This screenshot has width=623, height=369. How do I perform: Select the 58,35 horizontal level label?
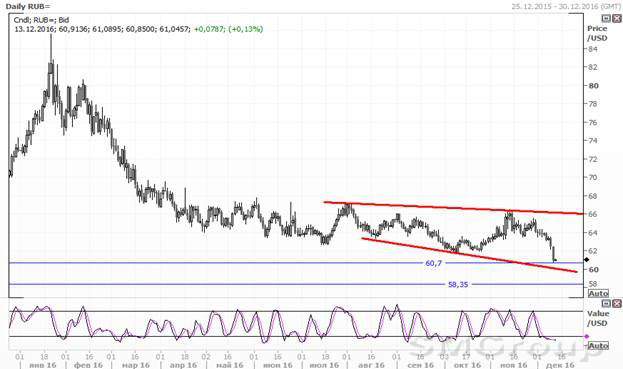click(x=458, y=284)
